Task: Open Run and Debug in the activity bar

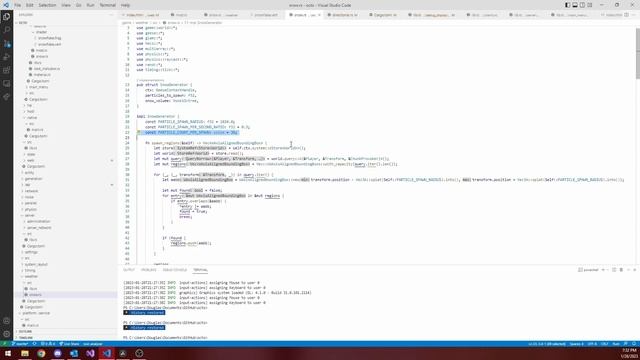Action: click(x=7, y=57)
